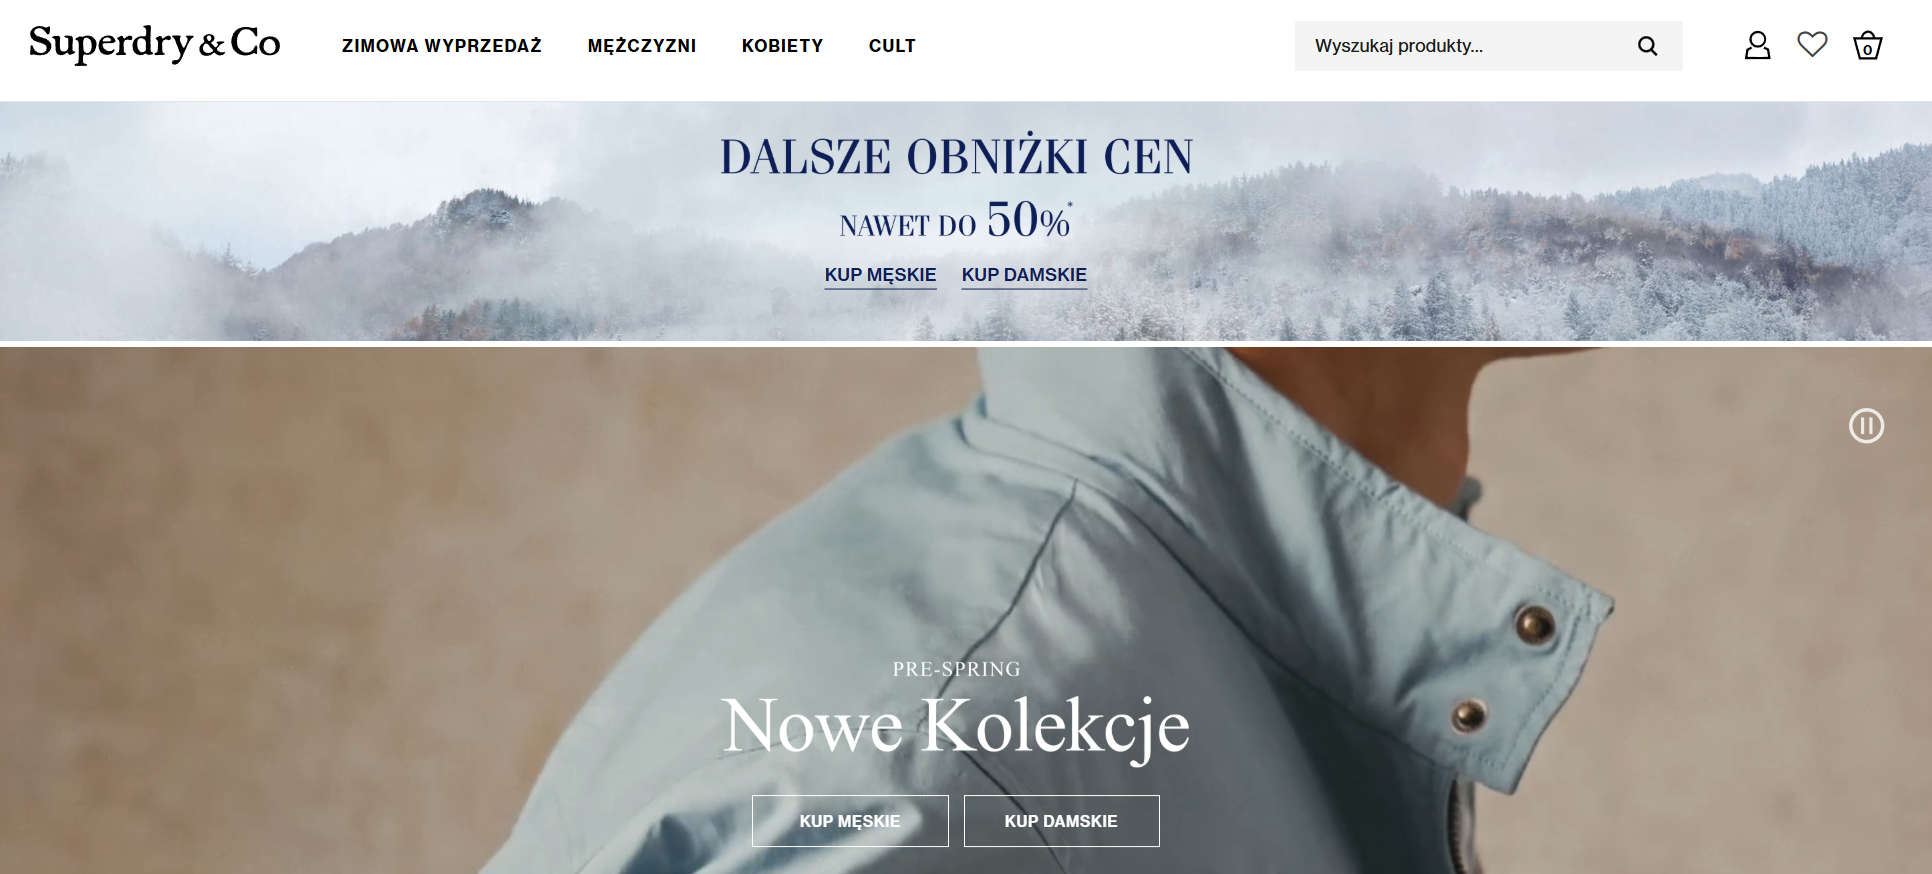Click the NAWET DO 50% promo text

(955, 221)
